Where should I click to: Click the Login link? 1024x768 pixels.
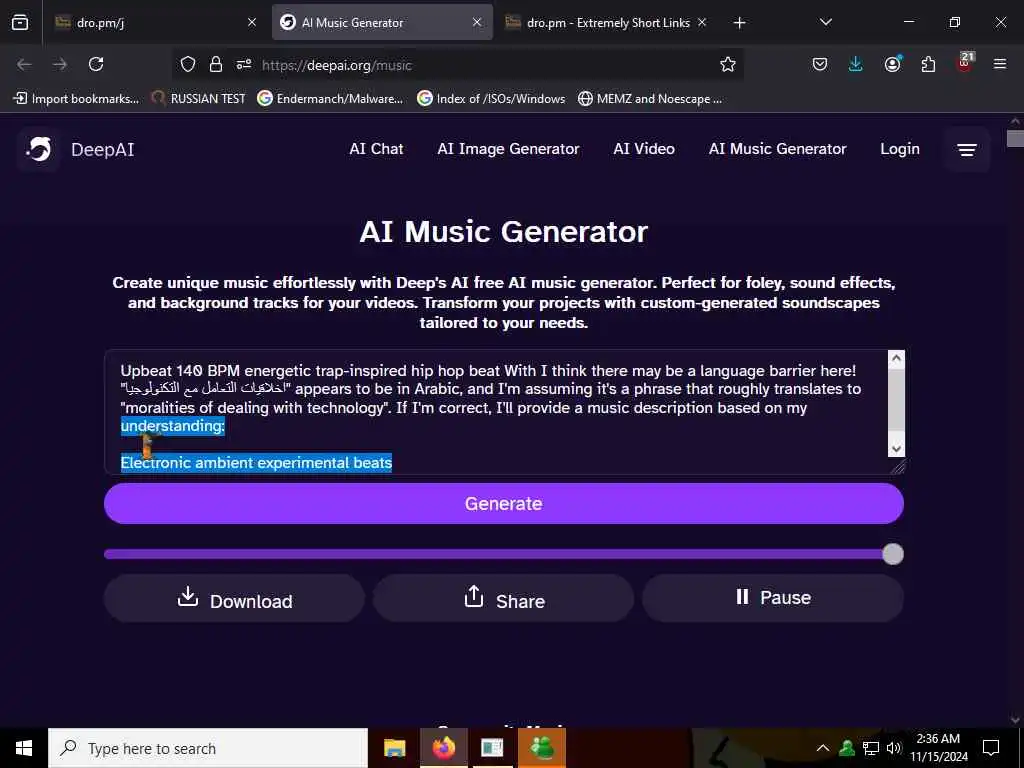coord(899,149)
